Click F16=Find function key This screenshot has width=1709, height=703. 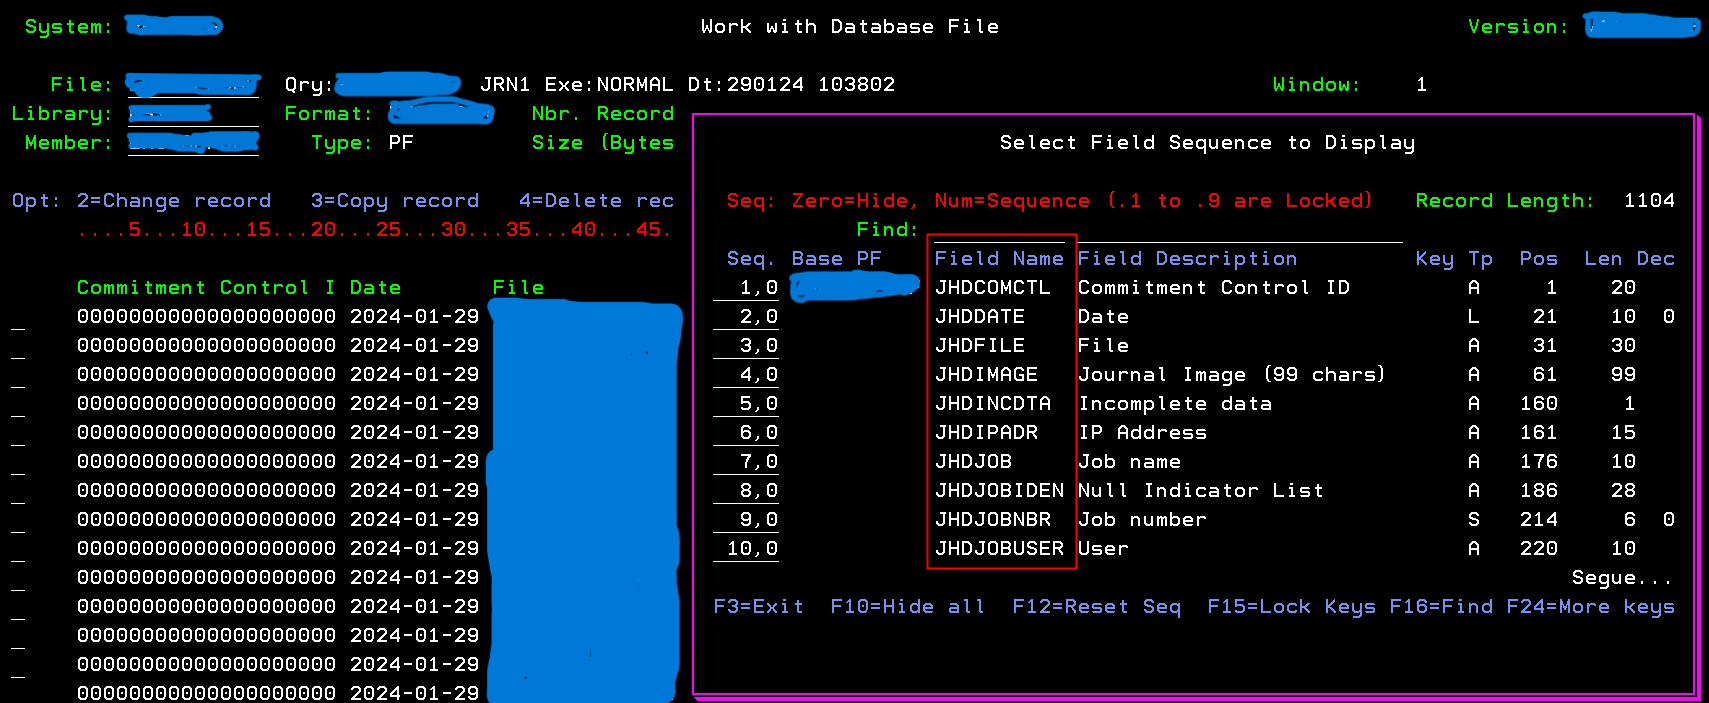tap(1441, 607)
